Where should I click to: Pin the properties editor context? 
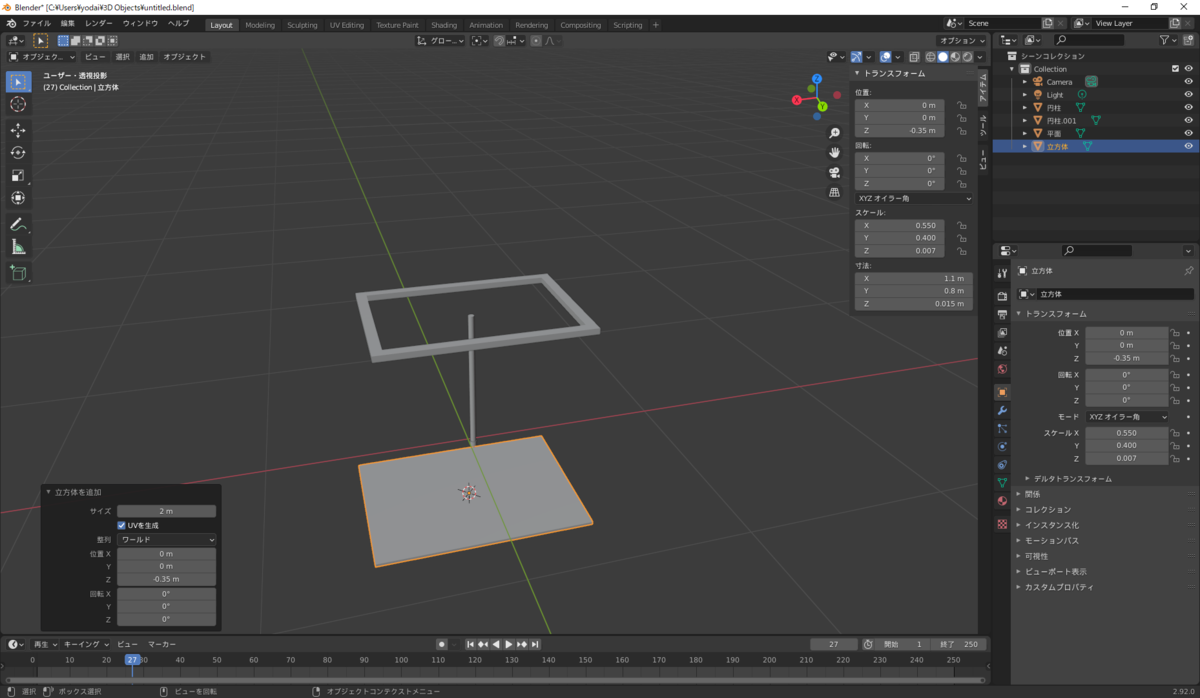click(x=1188, y=271)
